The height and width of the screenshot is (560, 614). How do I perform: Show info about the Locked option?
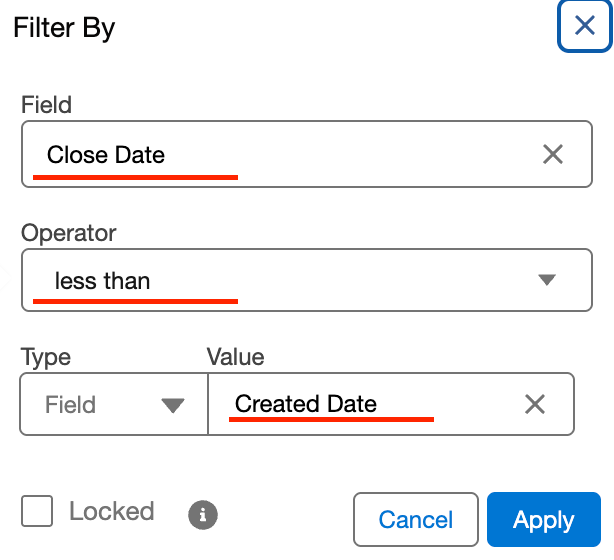coord(203,515)
